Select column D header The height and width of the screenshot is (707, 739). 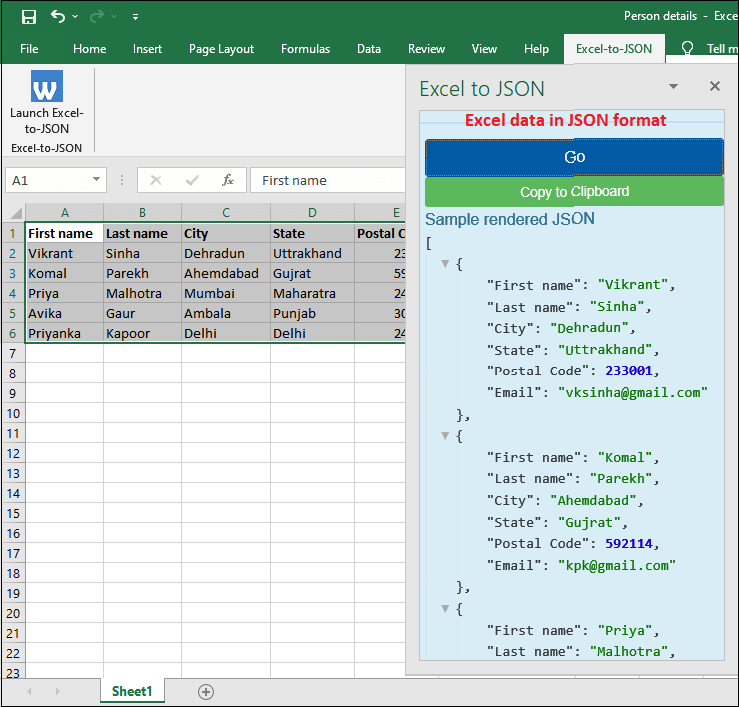[x=312, y=213]
